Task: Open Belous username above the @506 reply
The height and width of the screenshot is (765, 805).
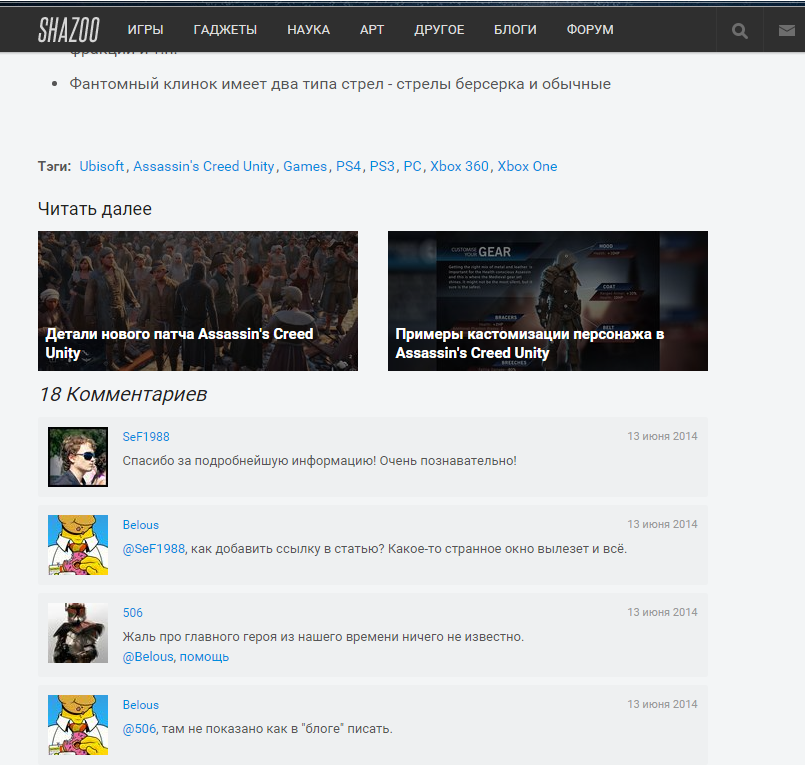Action: tap(141, 705)
